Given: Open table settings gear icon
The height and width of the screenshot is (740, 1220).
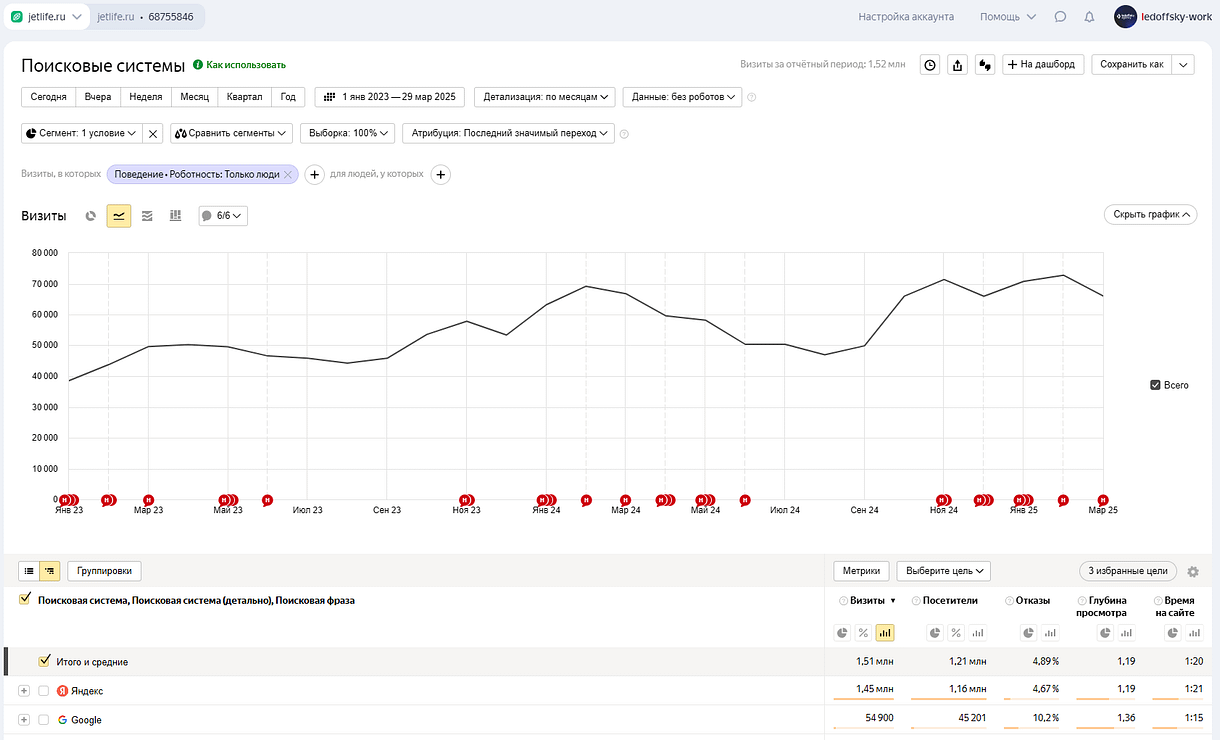Looking at the screenshot, I should pos(1192,571).
